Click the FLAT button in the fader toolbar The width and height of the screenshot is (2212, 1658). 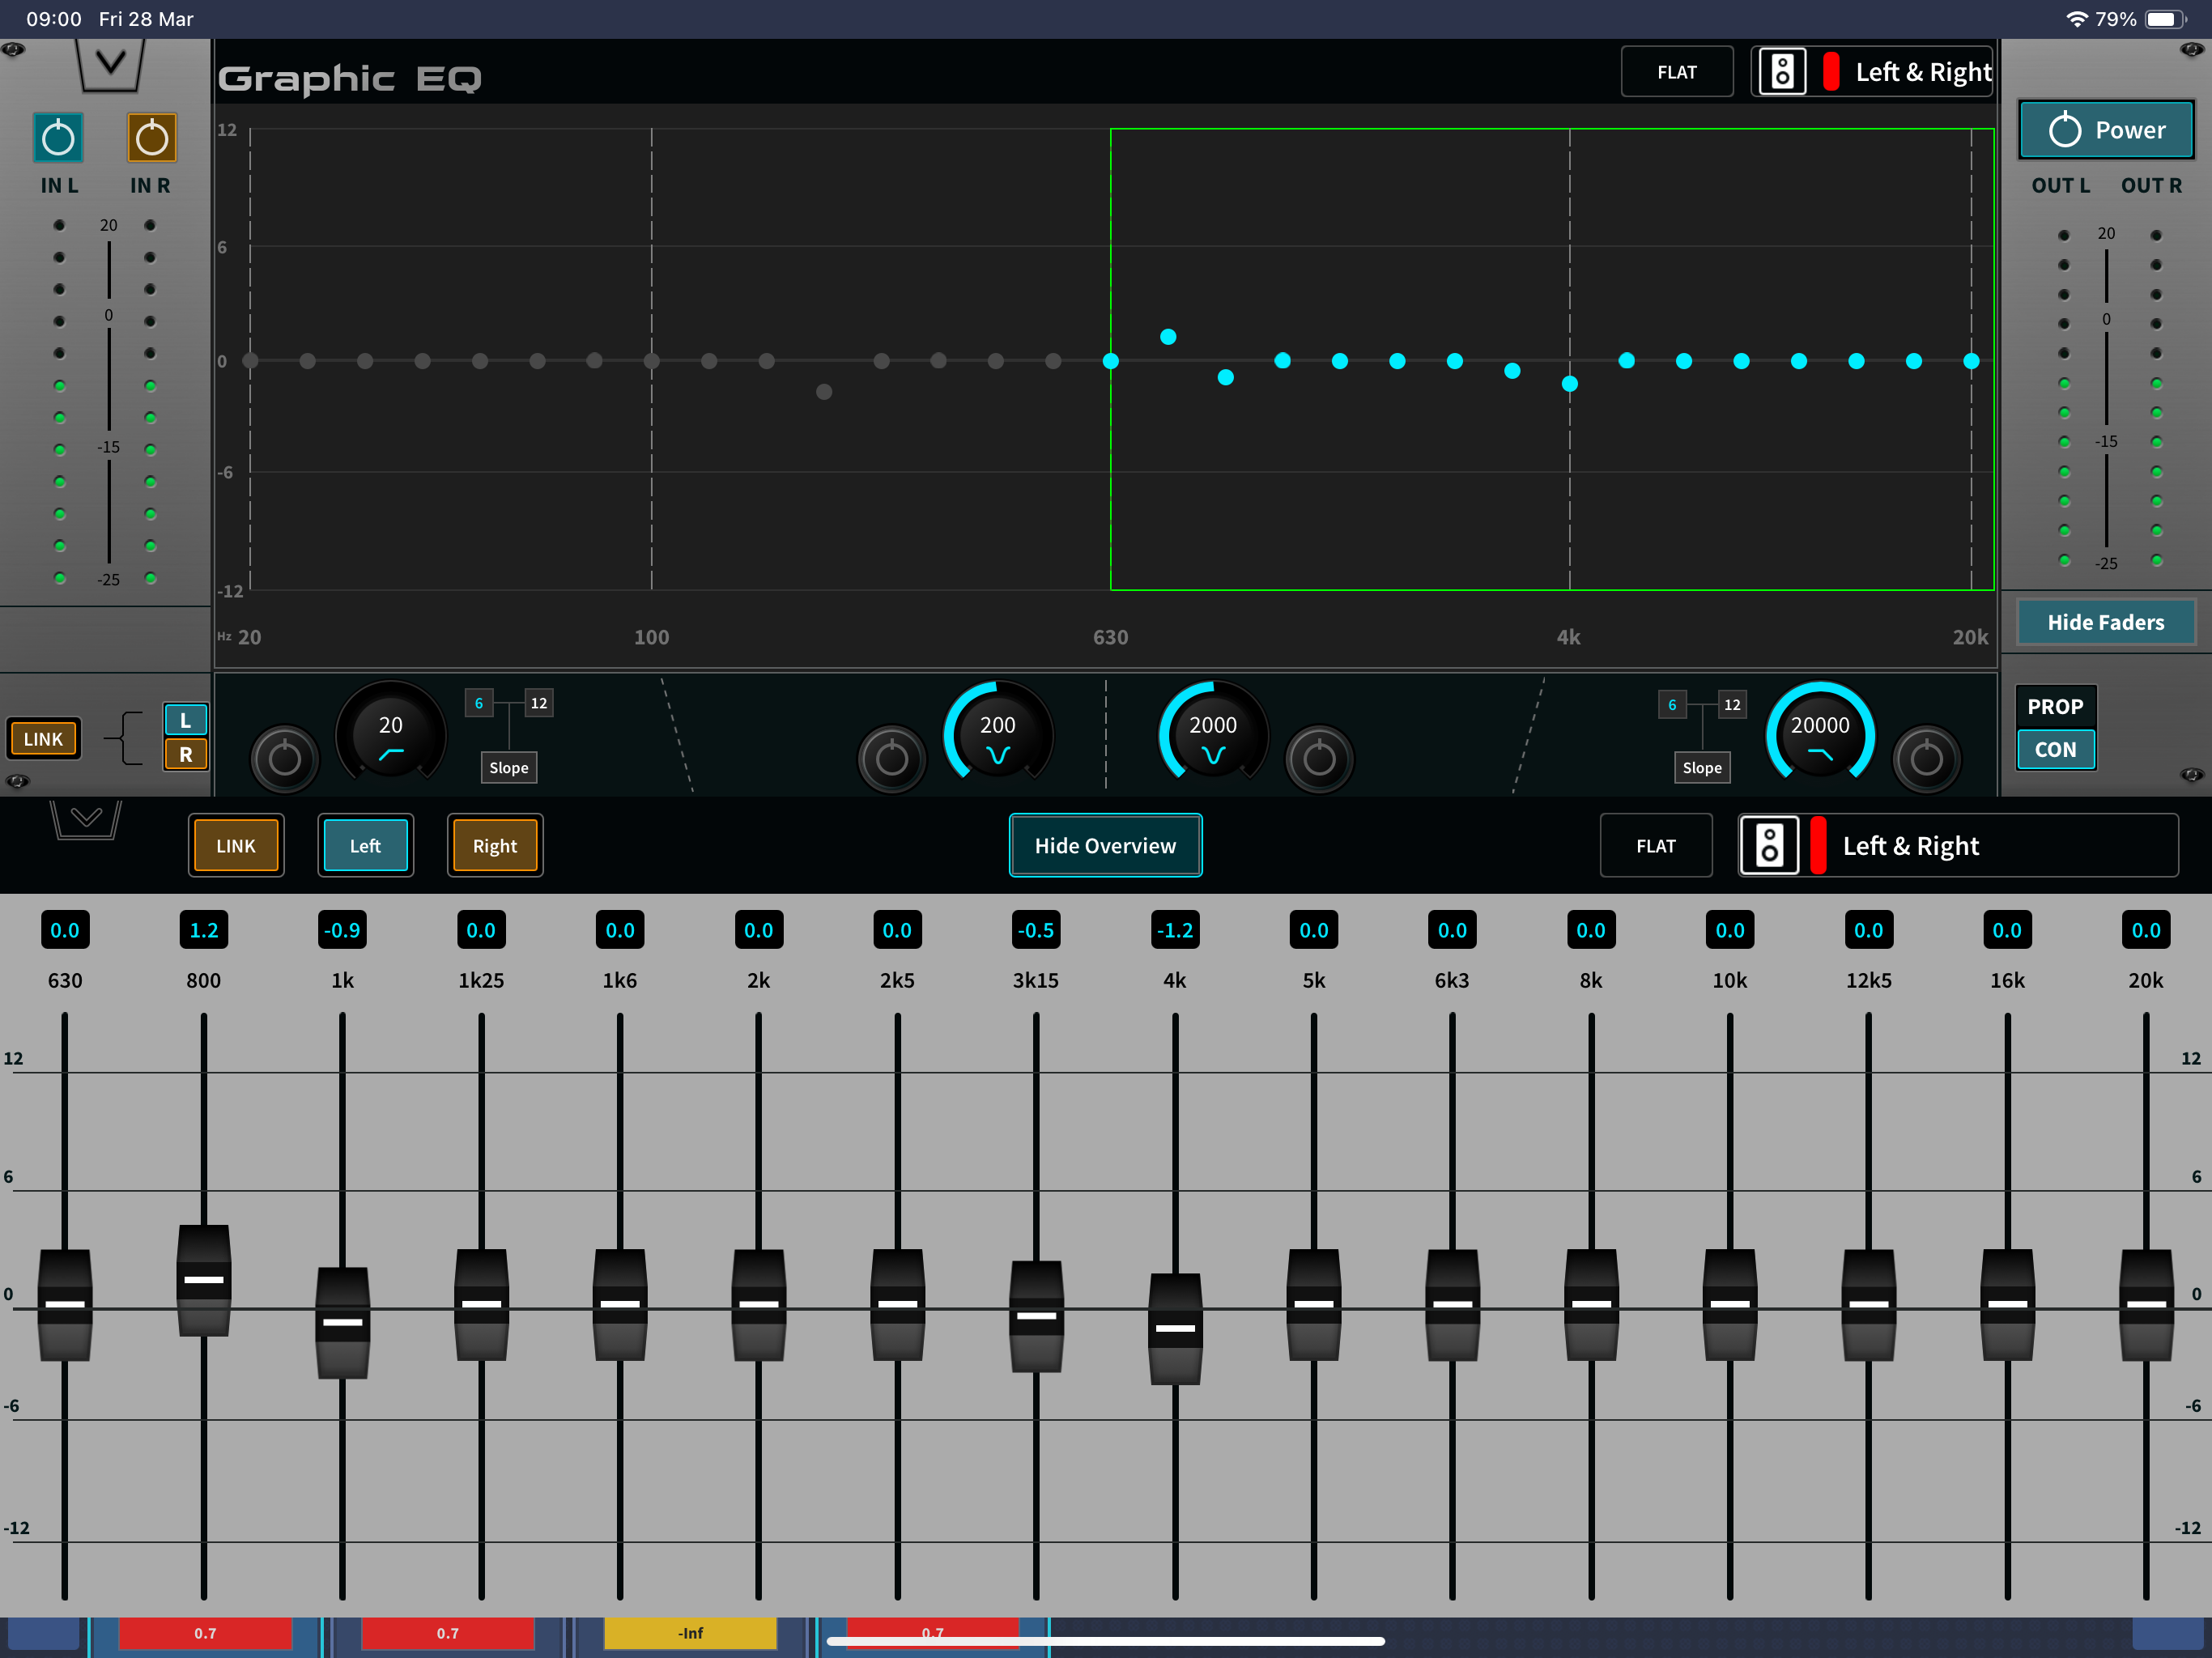point(1656,846)
